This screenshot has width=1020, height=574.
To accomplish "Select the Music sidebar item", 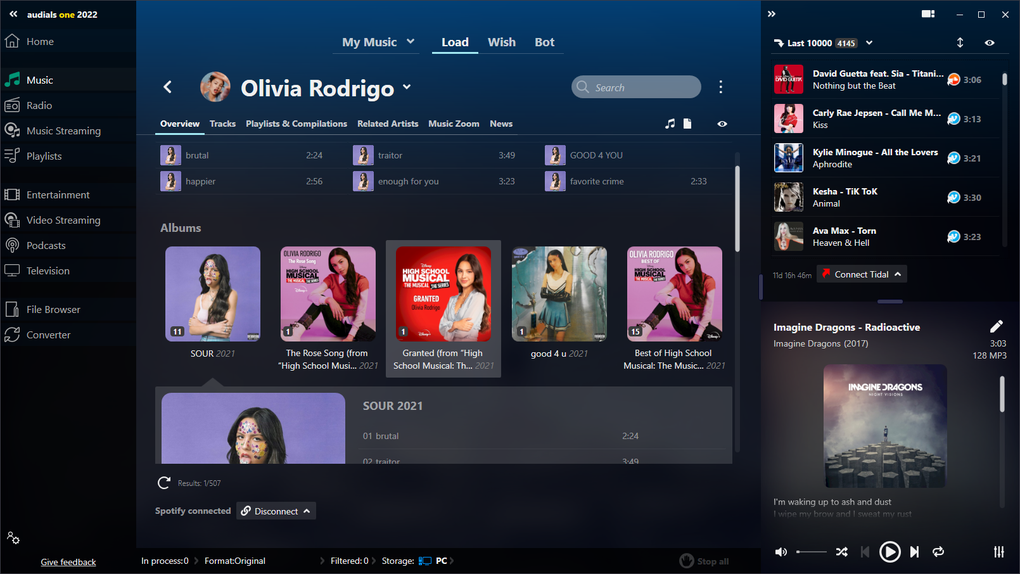I will click(x=40, y=80).
